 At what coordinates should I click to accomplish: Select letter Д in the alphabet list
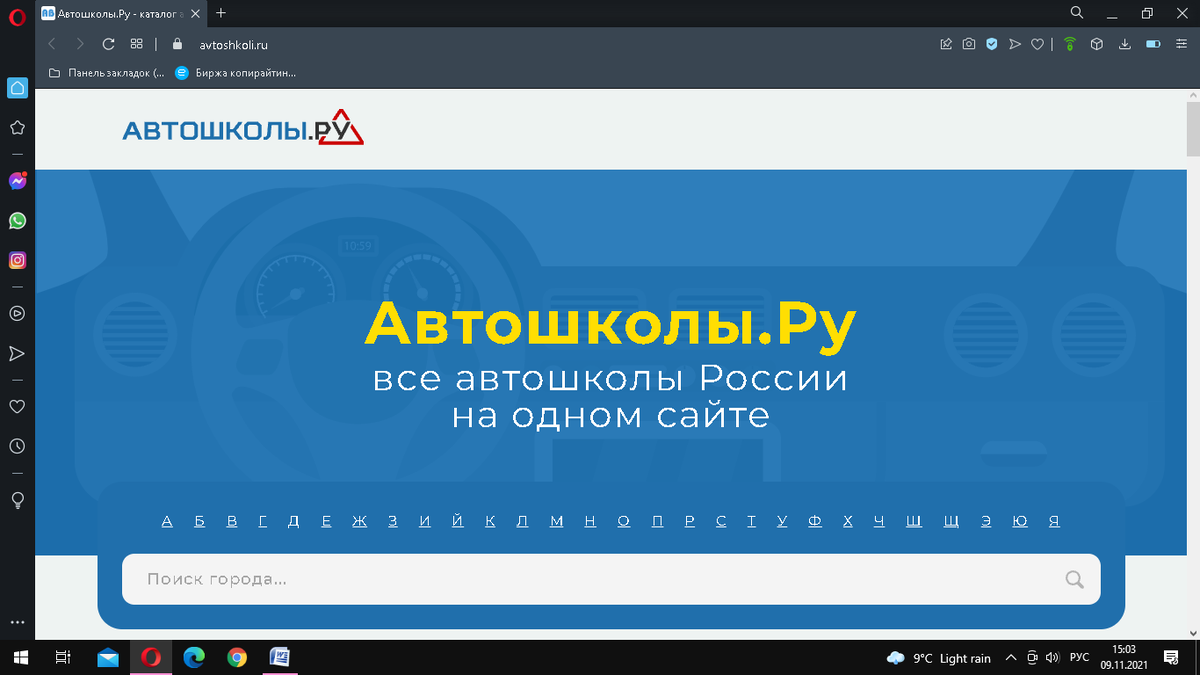[294, 521]
